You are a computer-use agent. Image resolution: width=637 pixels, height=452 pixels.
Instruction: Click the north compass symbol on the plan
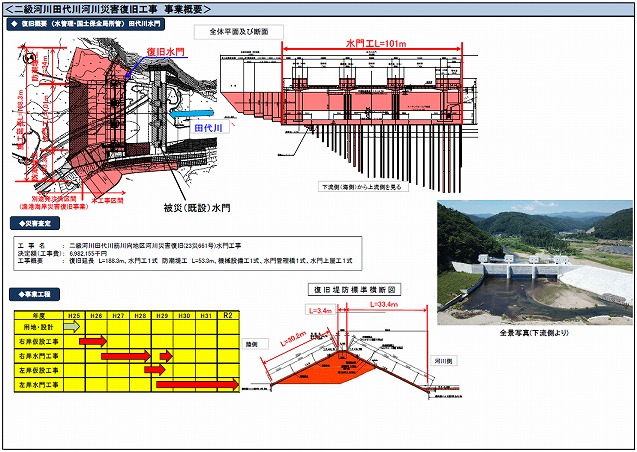pyautogui.click(x=29, y=58)
